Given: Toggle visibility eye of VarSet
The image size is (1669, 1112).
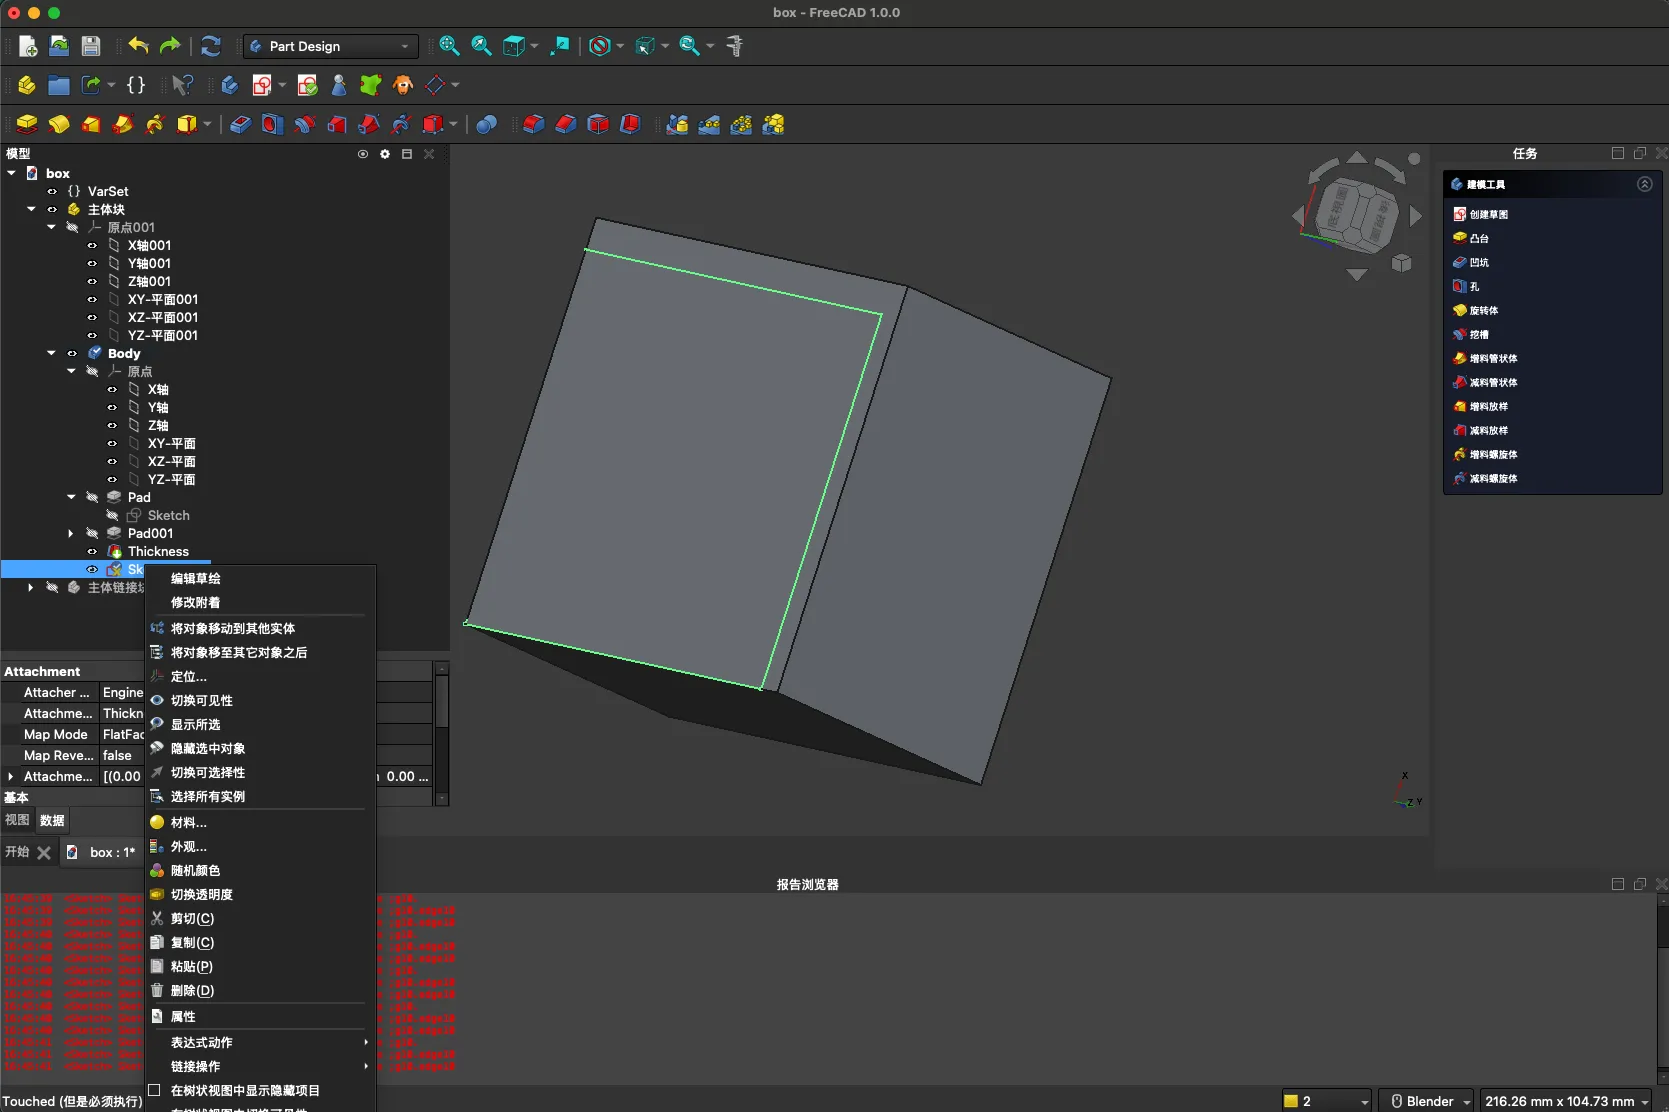Looking at the screenshot, I should click(x=52, y=191).
